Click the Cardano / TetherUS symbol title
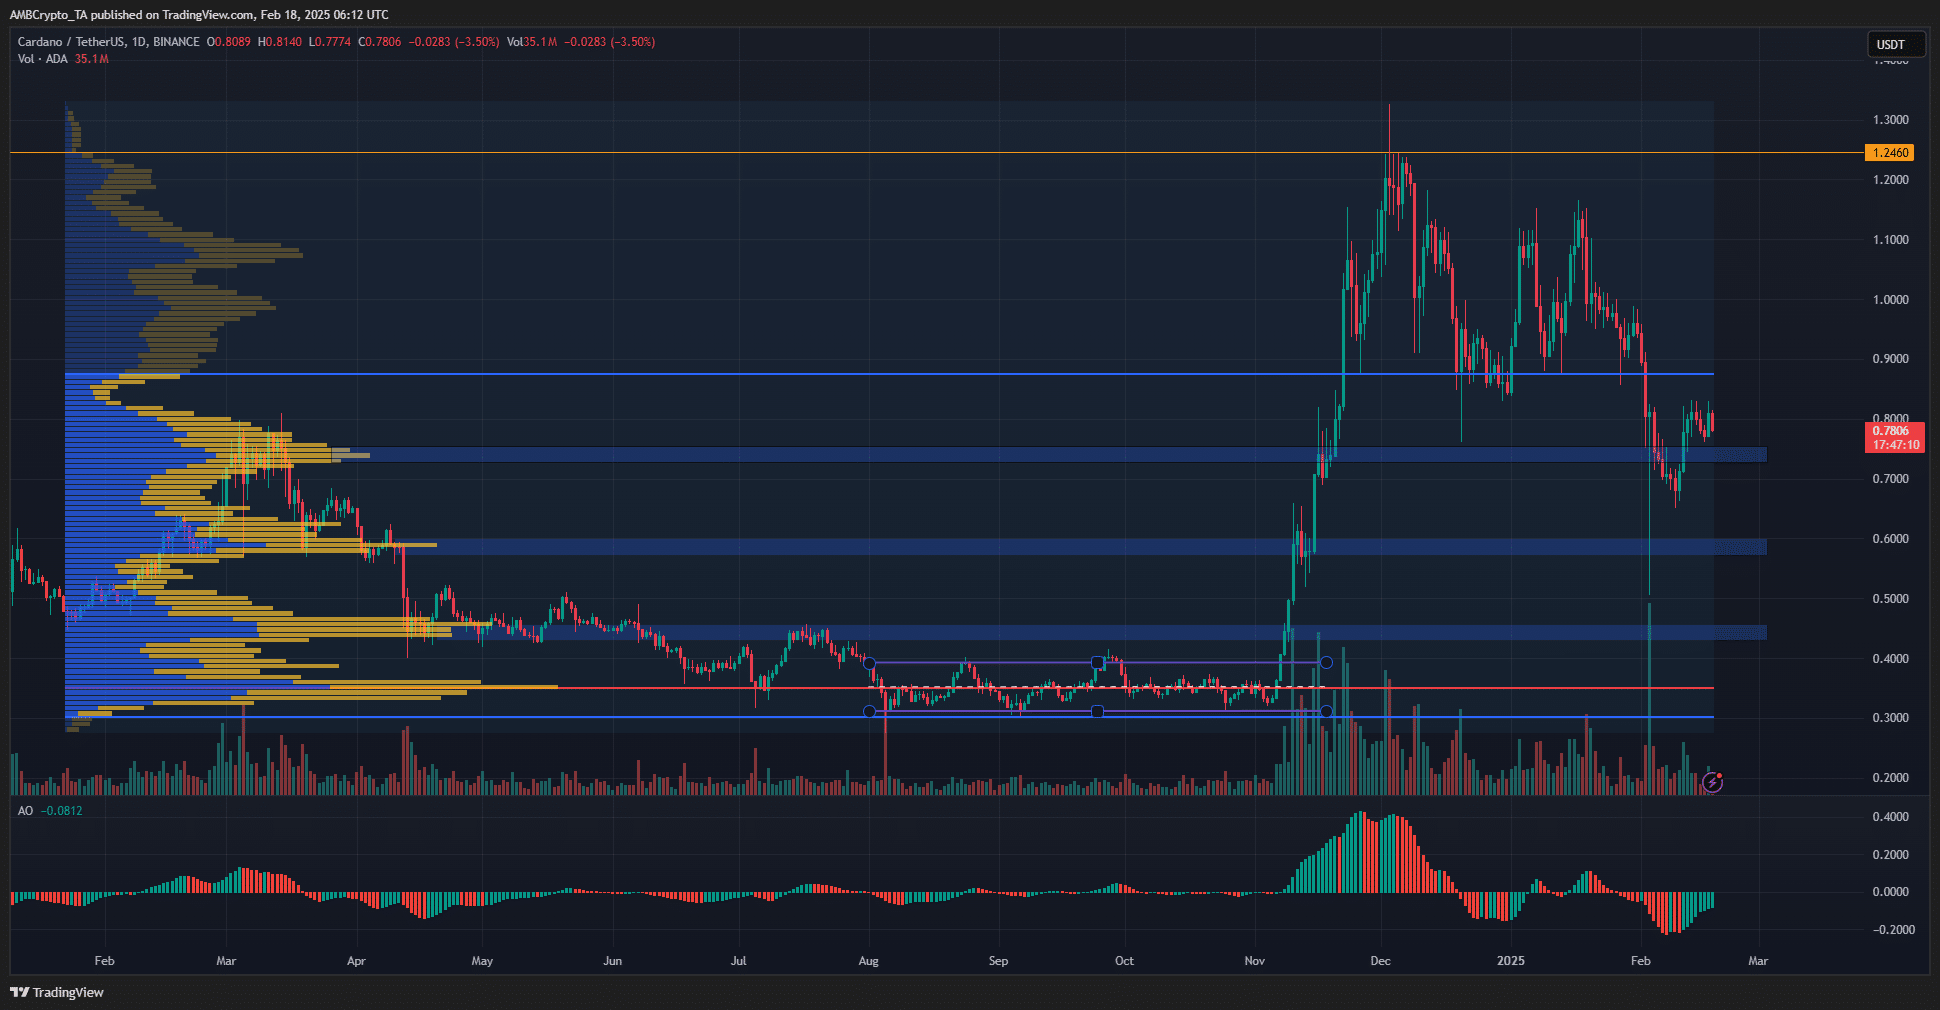This screenshot has height=1010, width=1940. click(x=108, y=42)
